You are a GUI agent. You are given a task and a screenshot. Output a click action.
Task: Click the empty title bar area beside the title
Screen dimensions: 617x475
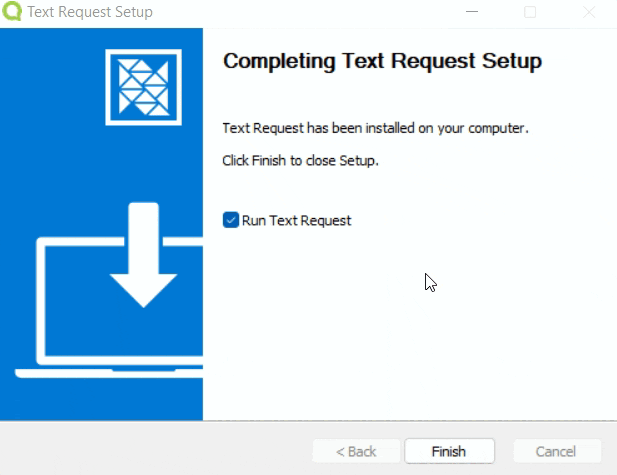coord(300,12)
